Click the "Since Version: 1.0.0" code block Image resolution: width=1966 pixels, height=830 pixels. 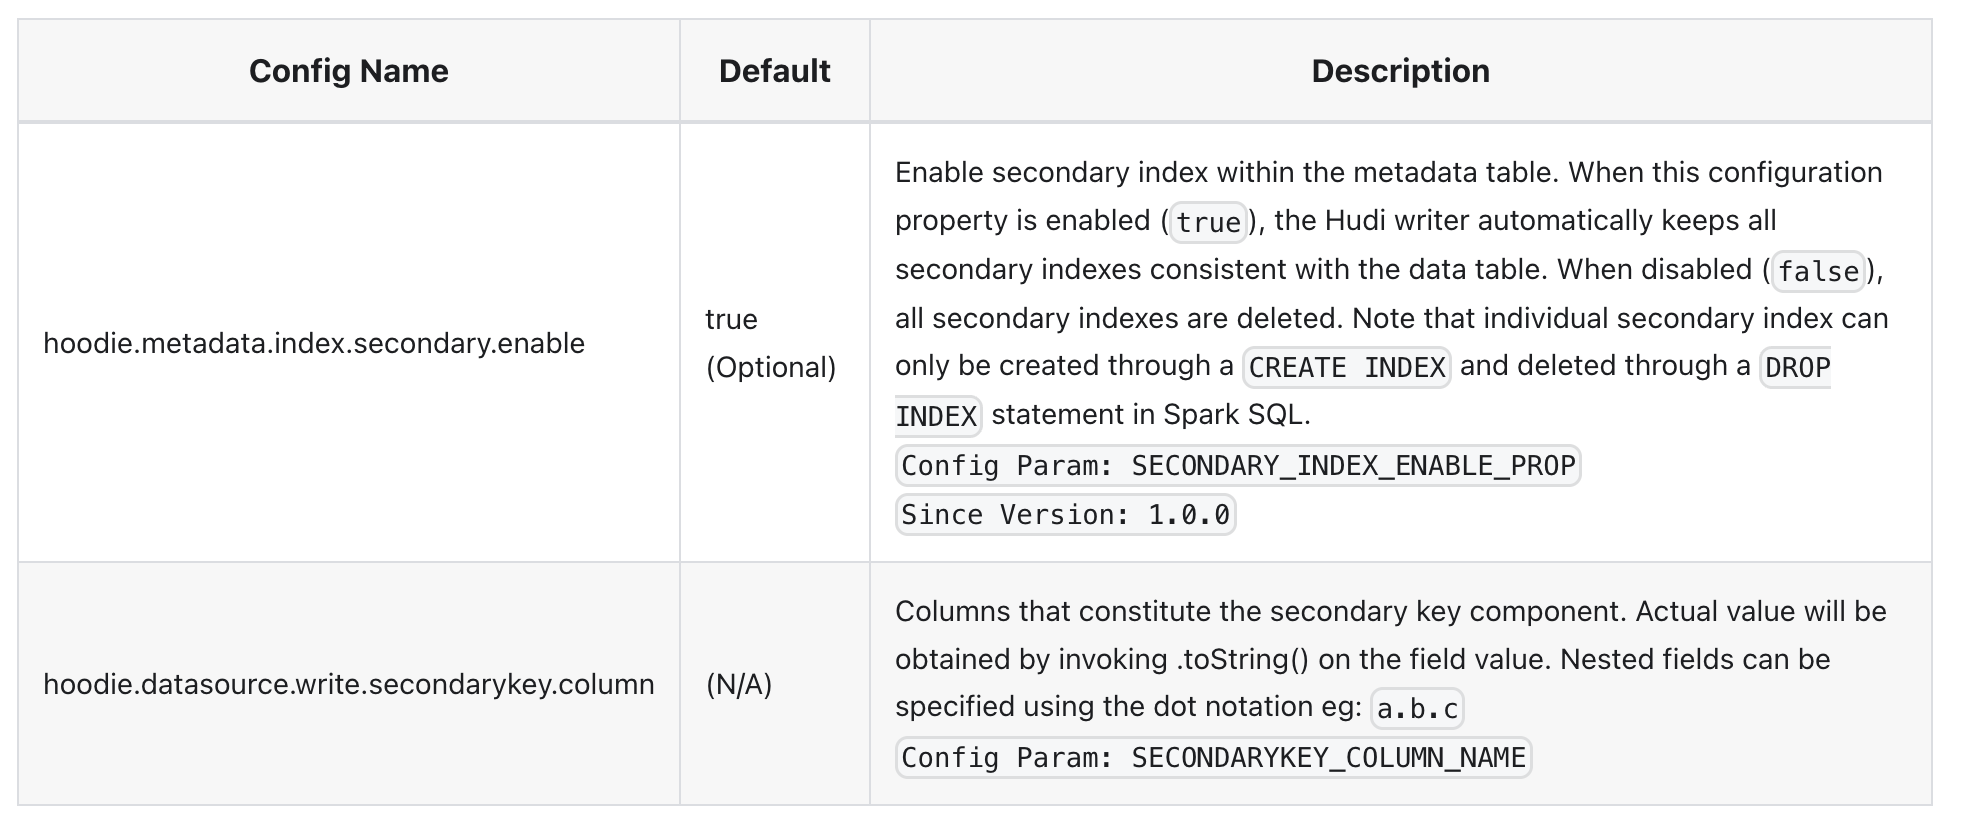tap(1065, 515)
